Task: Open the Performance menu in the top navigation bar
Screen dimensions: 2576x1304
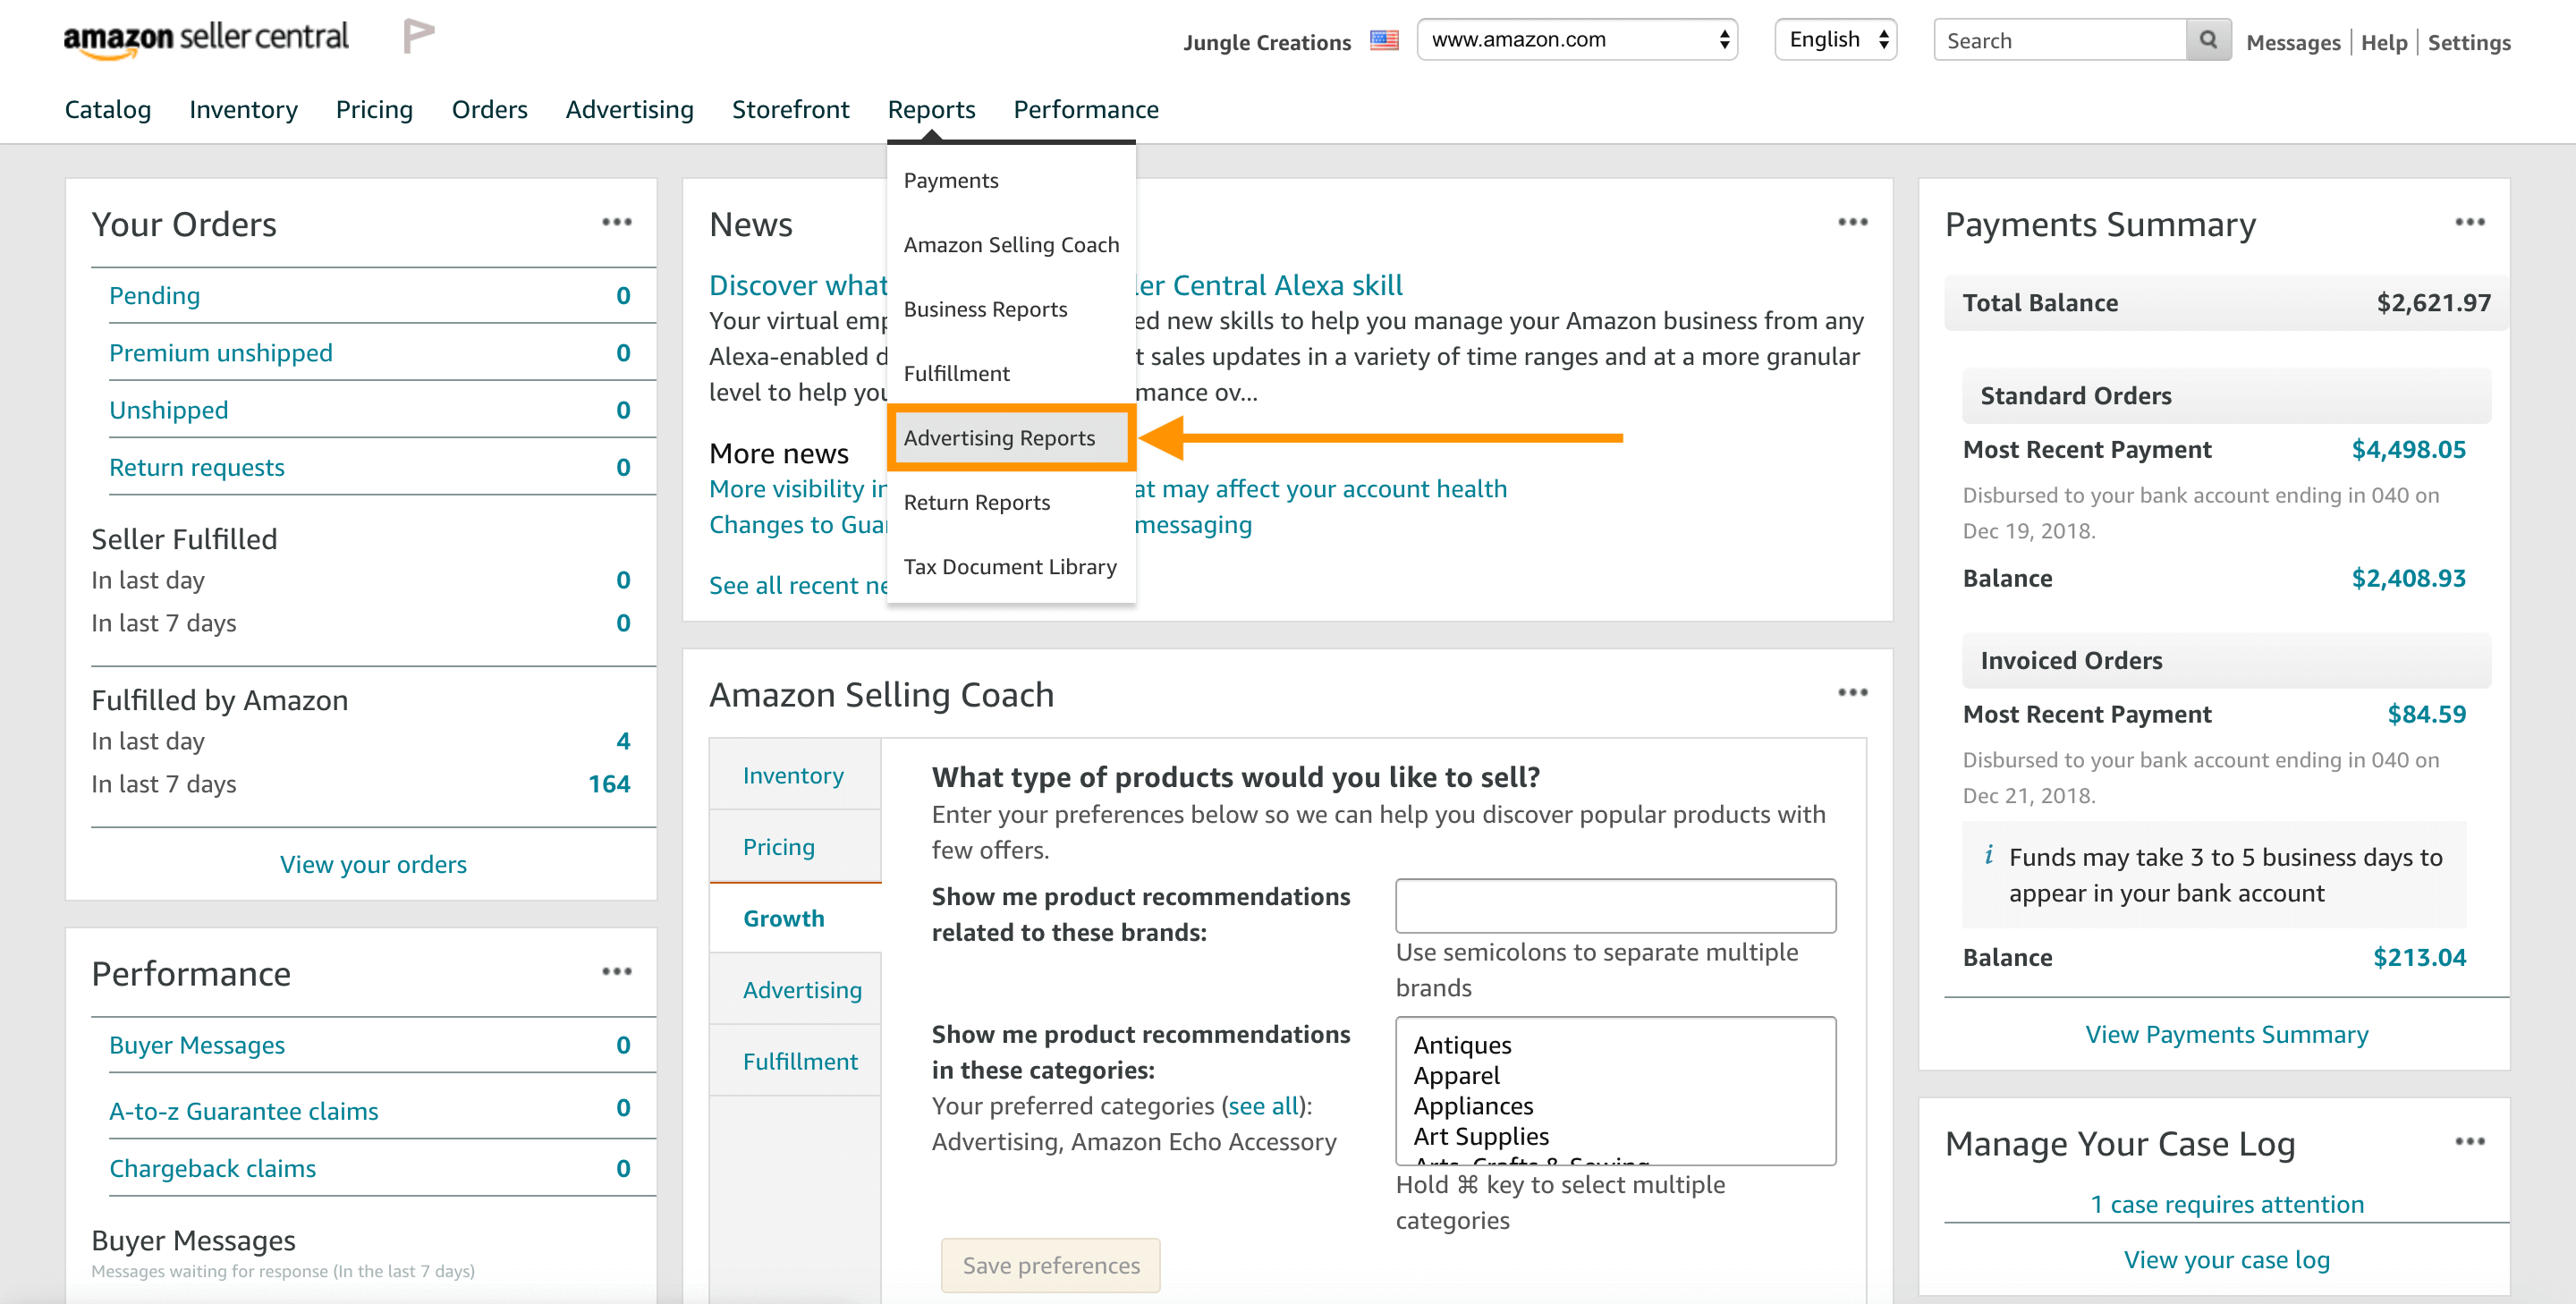Action: [1085, 109]
